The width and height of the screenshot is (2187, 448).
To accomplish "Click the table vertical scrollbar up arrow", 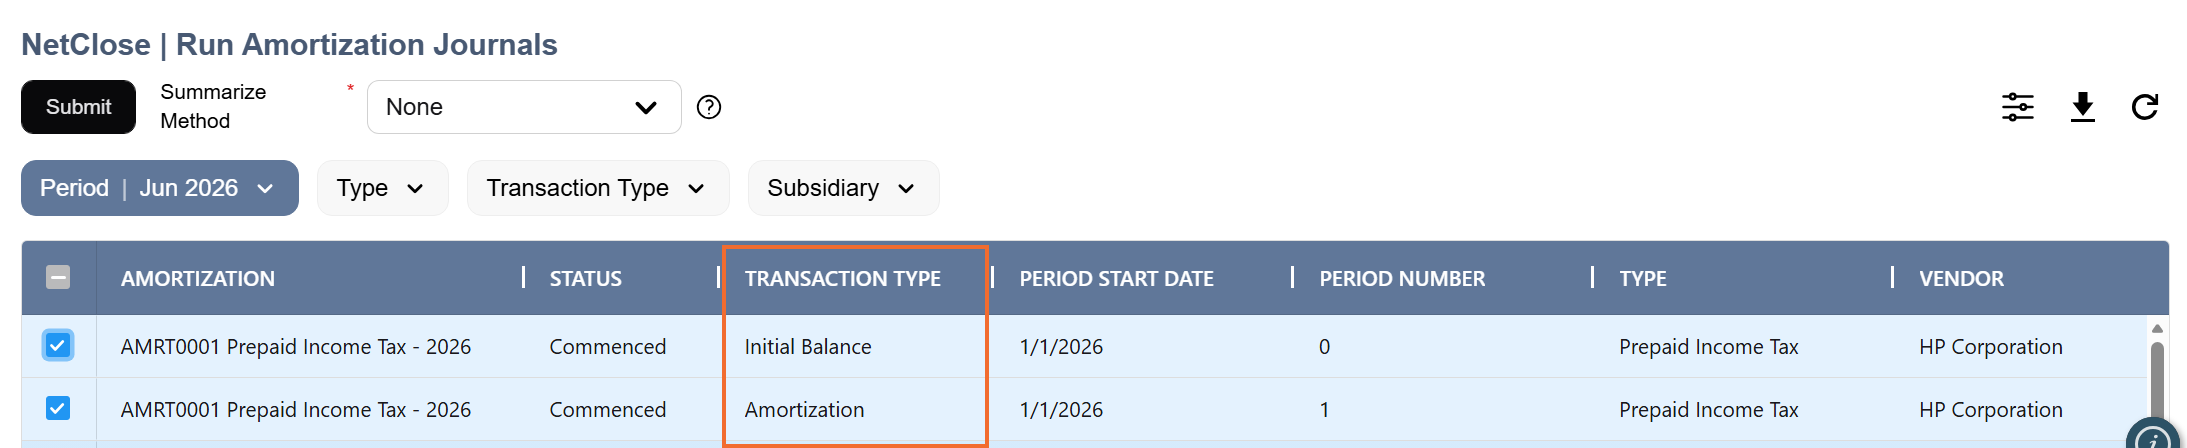I will coord(2157,328).
